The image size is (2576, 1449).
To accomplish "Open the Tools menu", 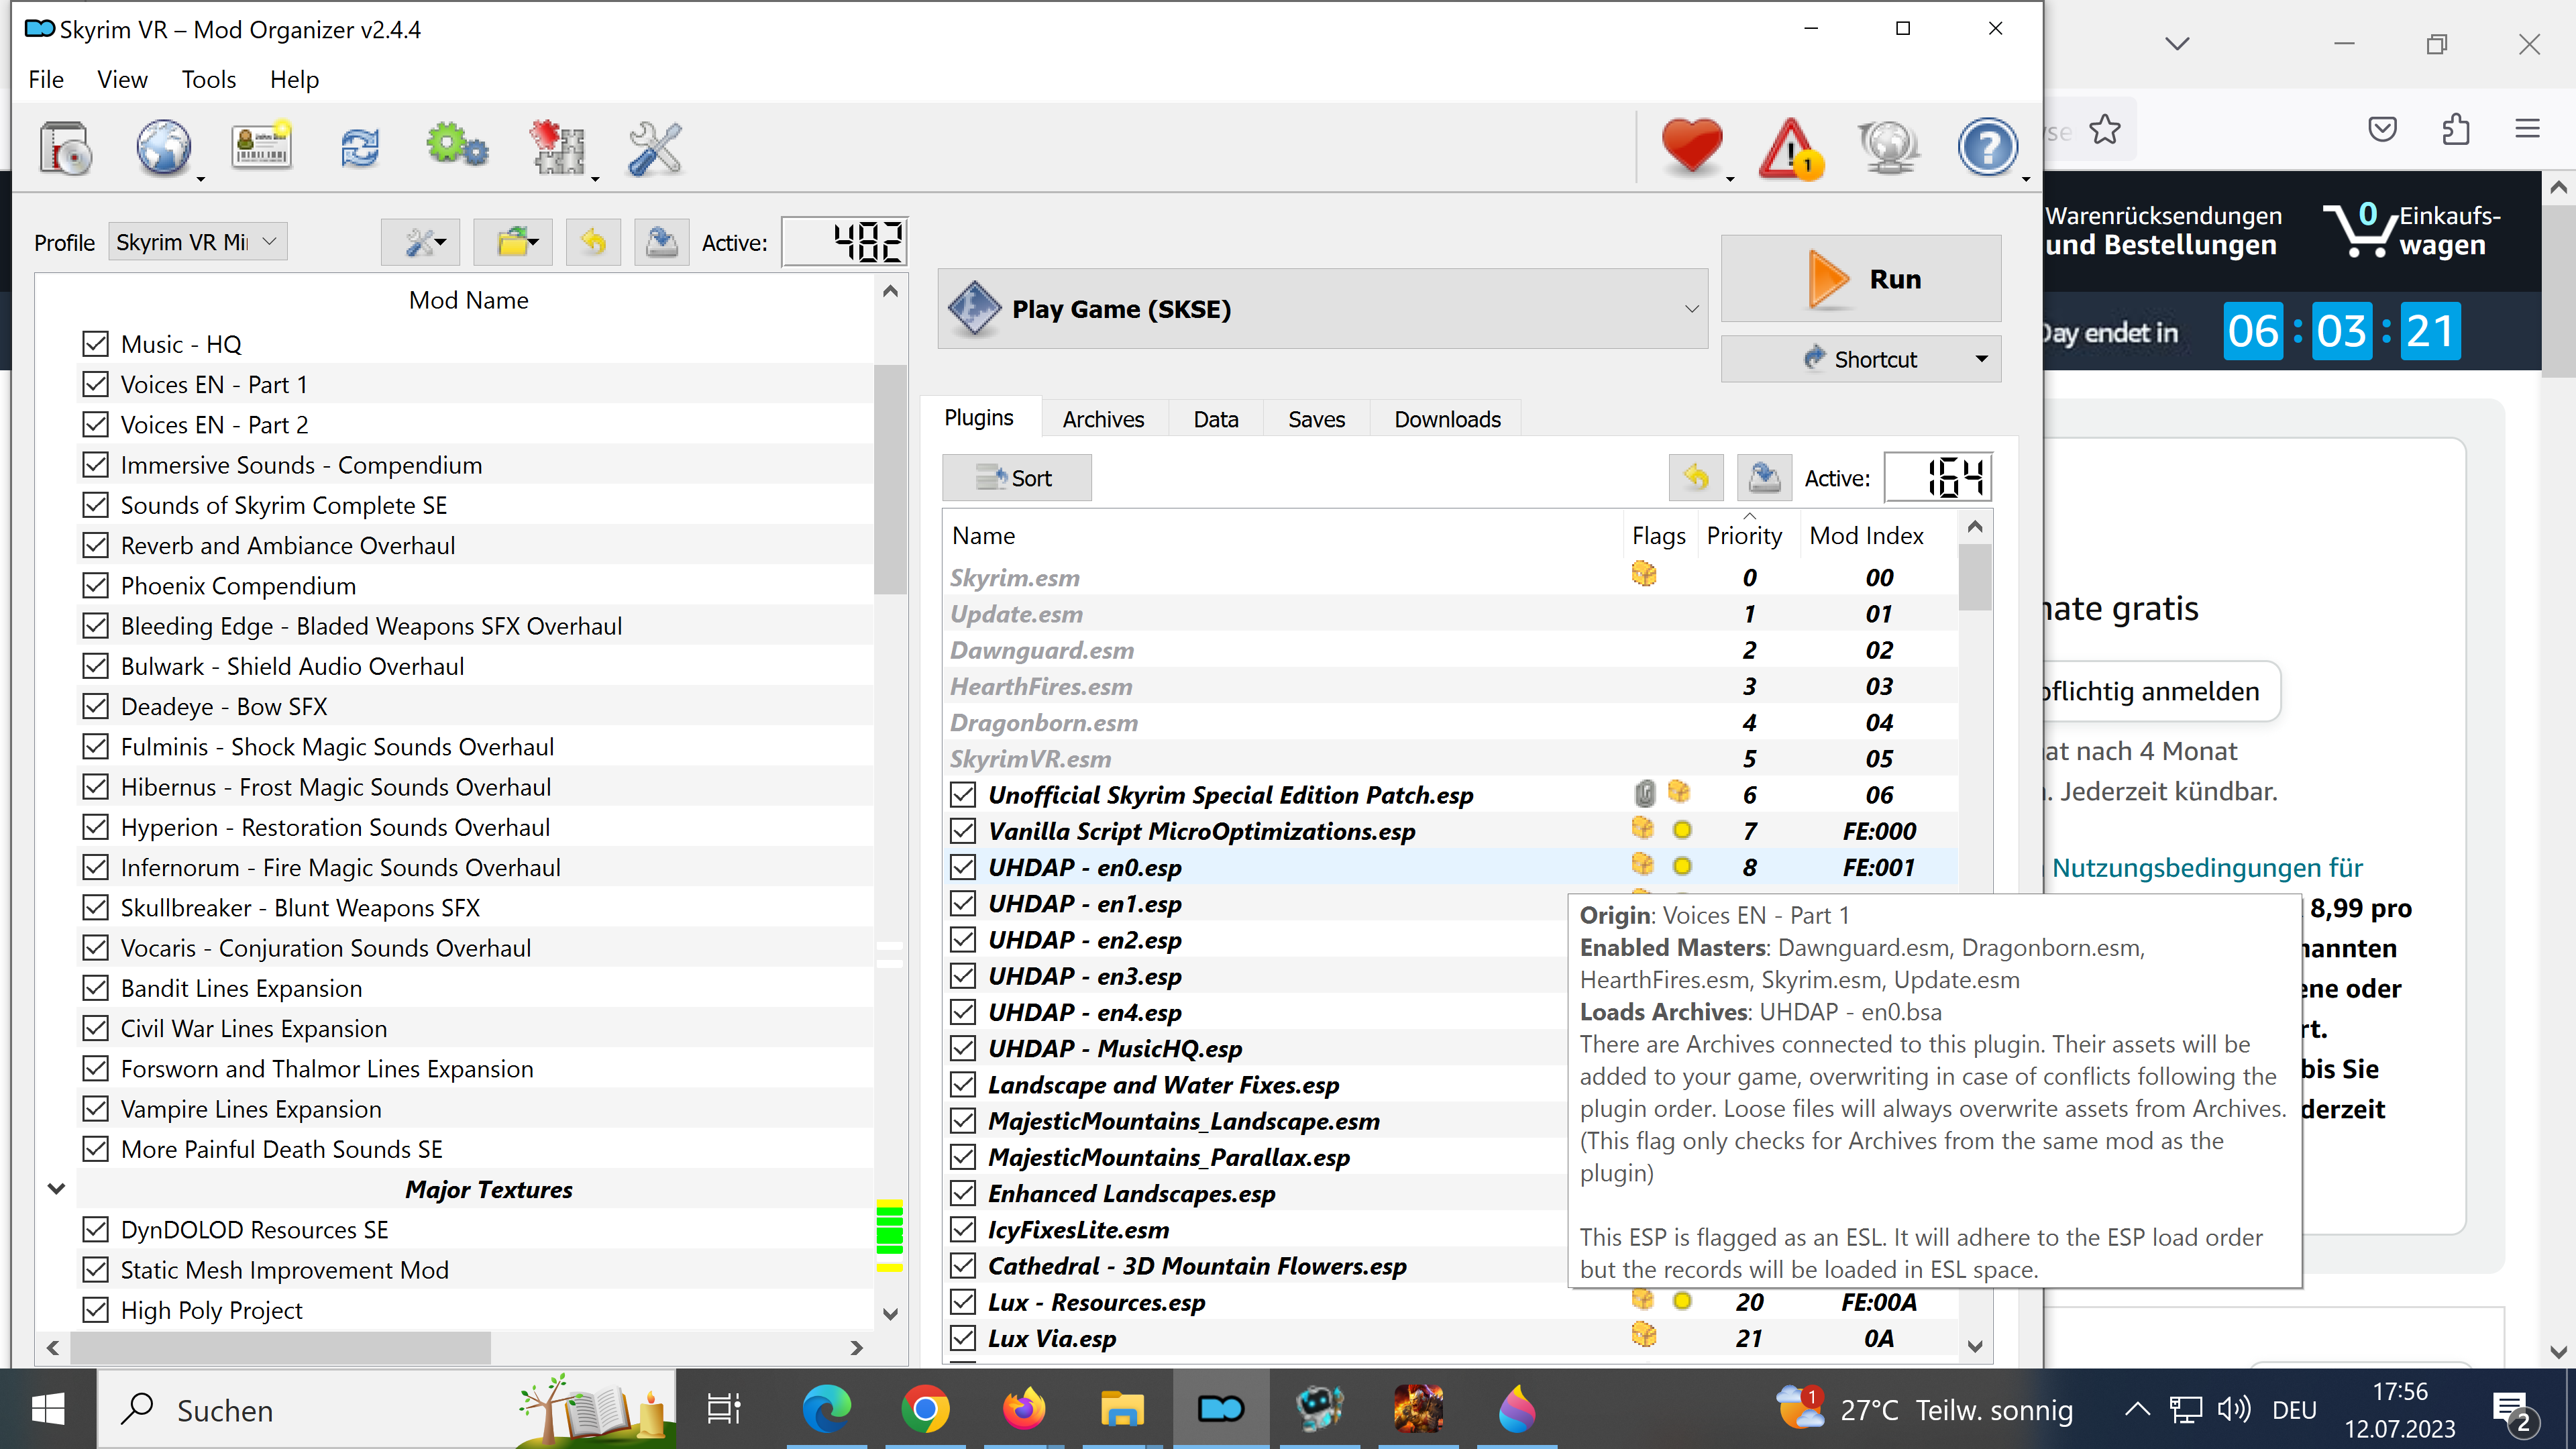I will [208, 79].
